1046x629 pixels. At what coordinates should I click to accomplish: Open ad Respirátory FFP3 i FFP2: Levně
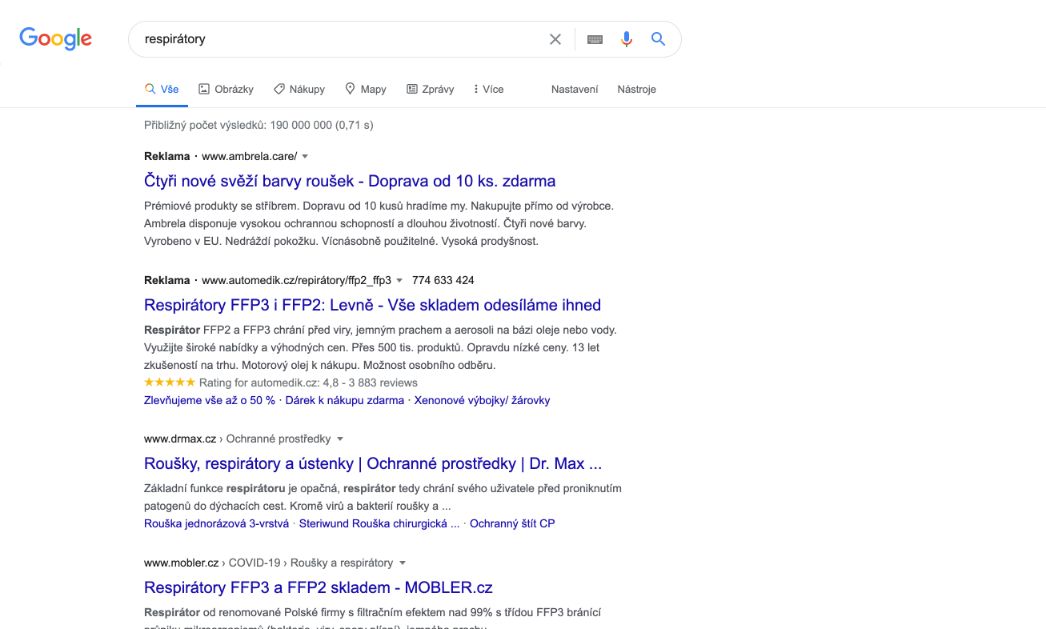click(372, 305)
